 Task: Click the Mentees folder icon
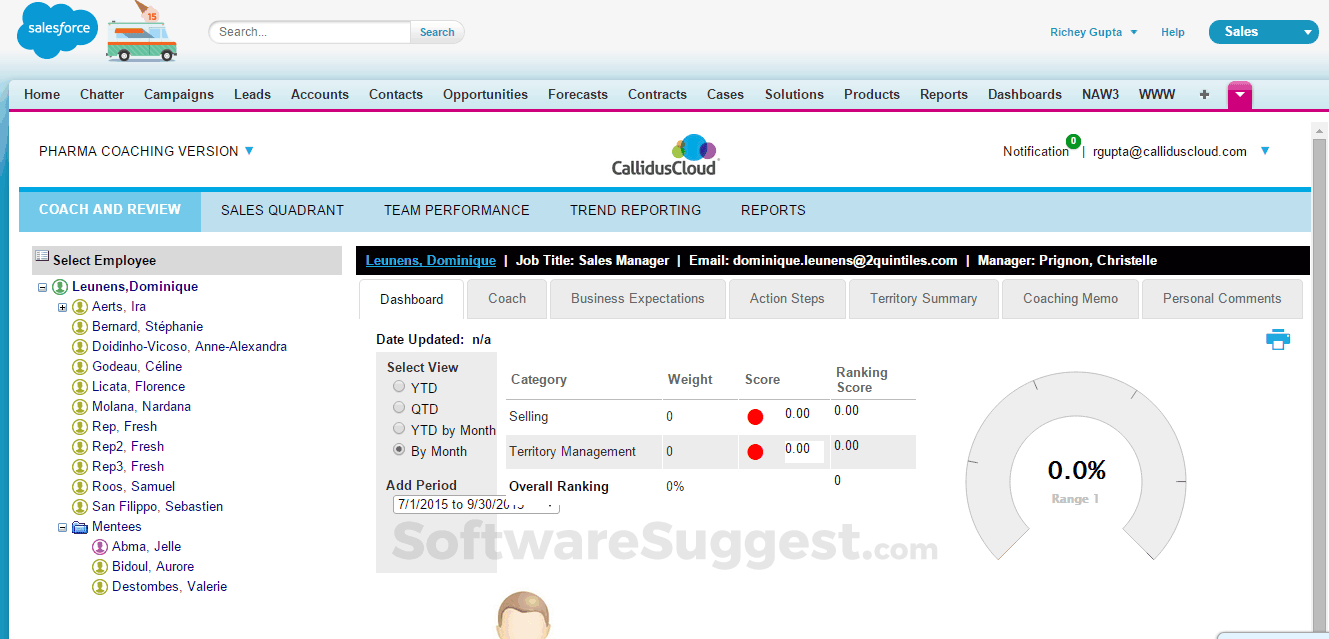[x=80, y=527]
